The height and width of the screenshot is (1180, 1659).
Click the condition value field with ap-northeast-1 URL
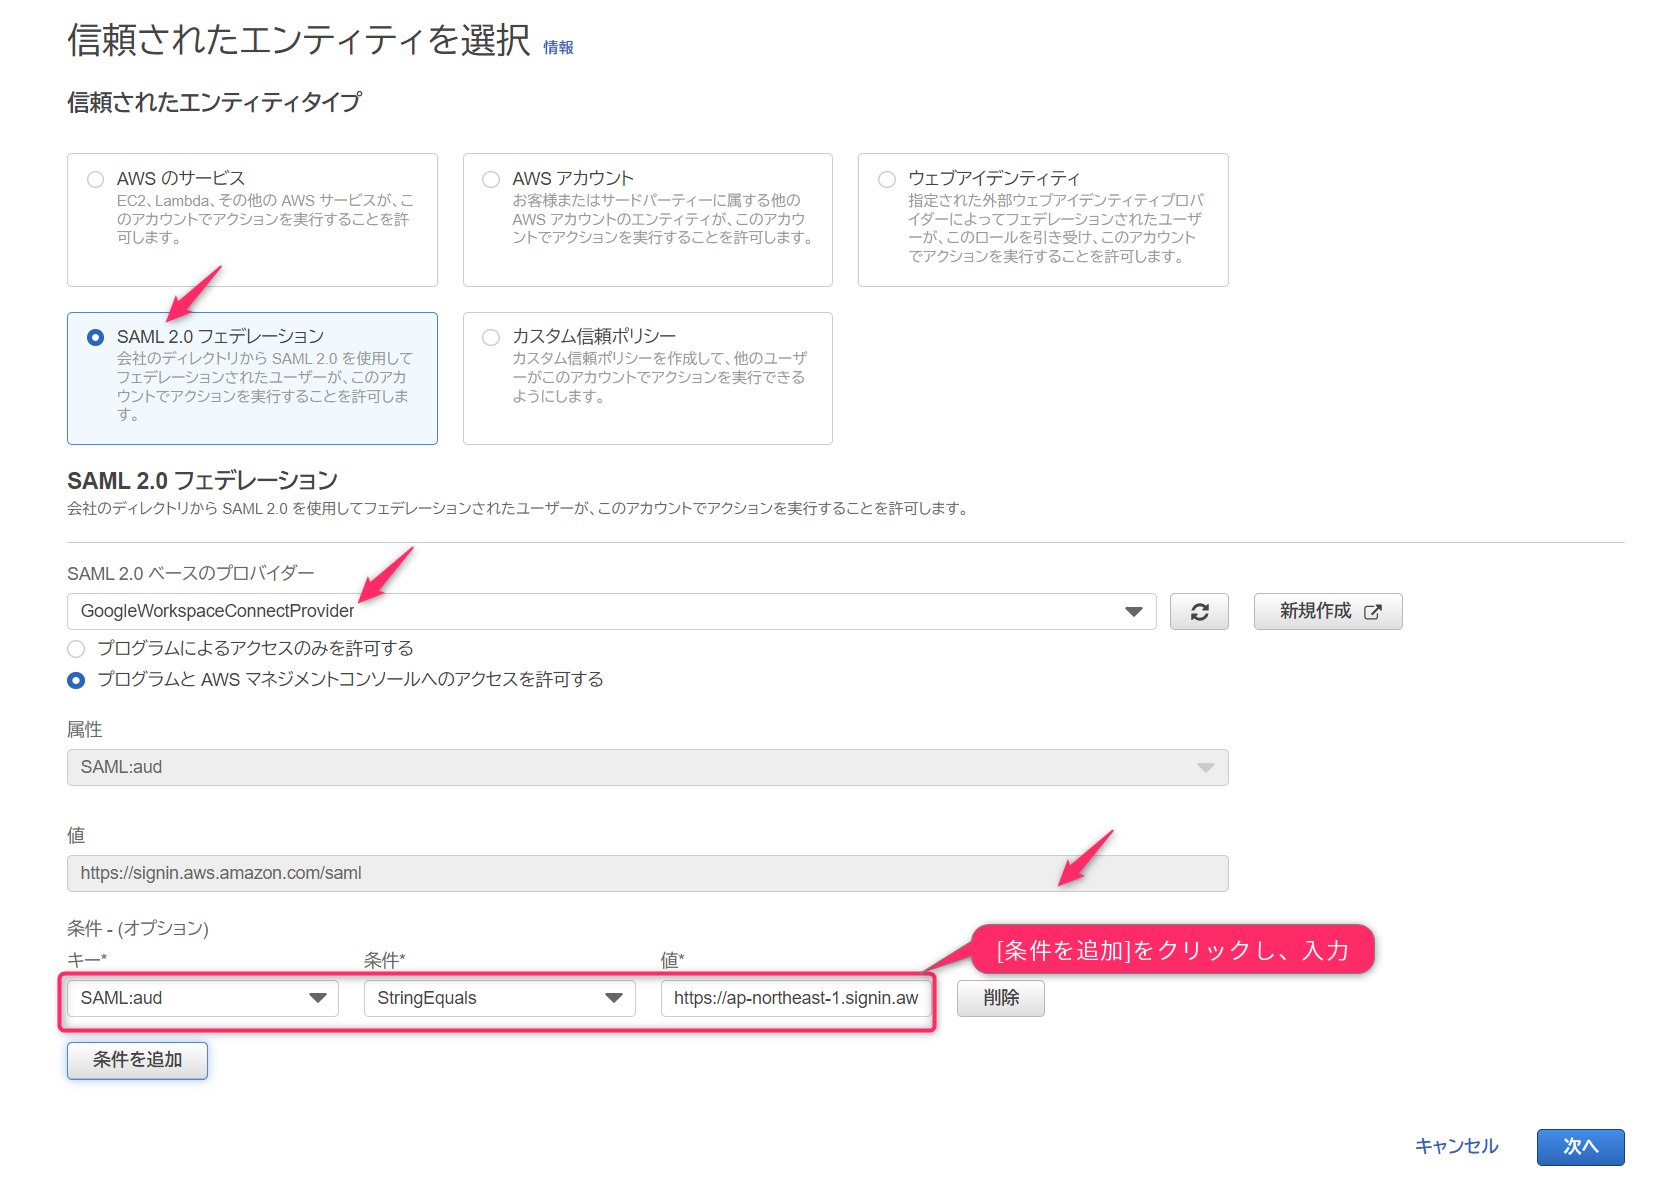(x=796, y=998)
